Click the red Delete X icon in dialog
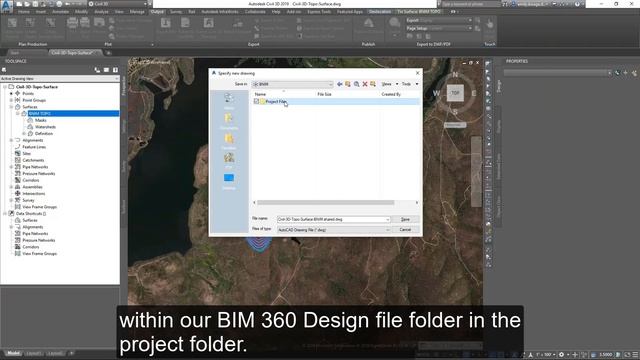640x360 pixels. pyautogui.click(x=365, y=84)
